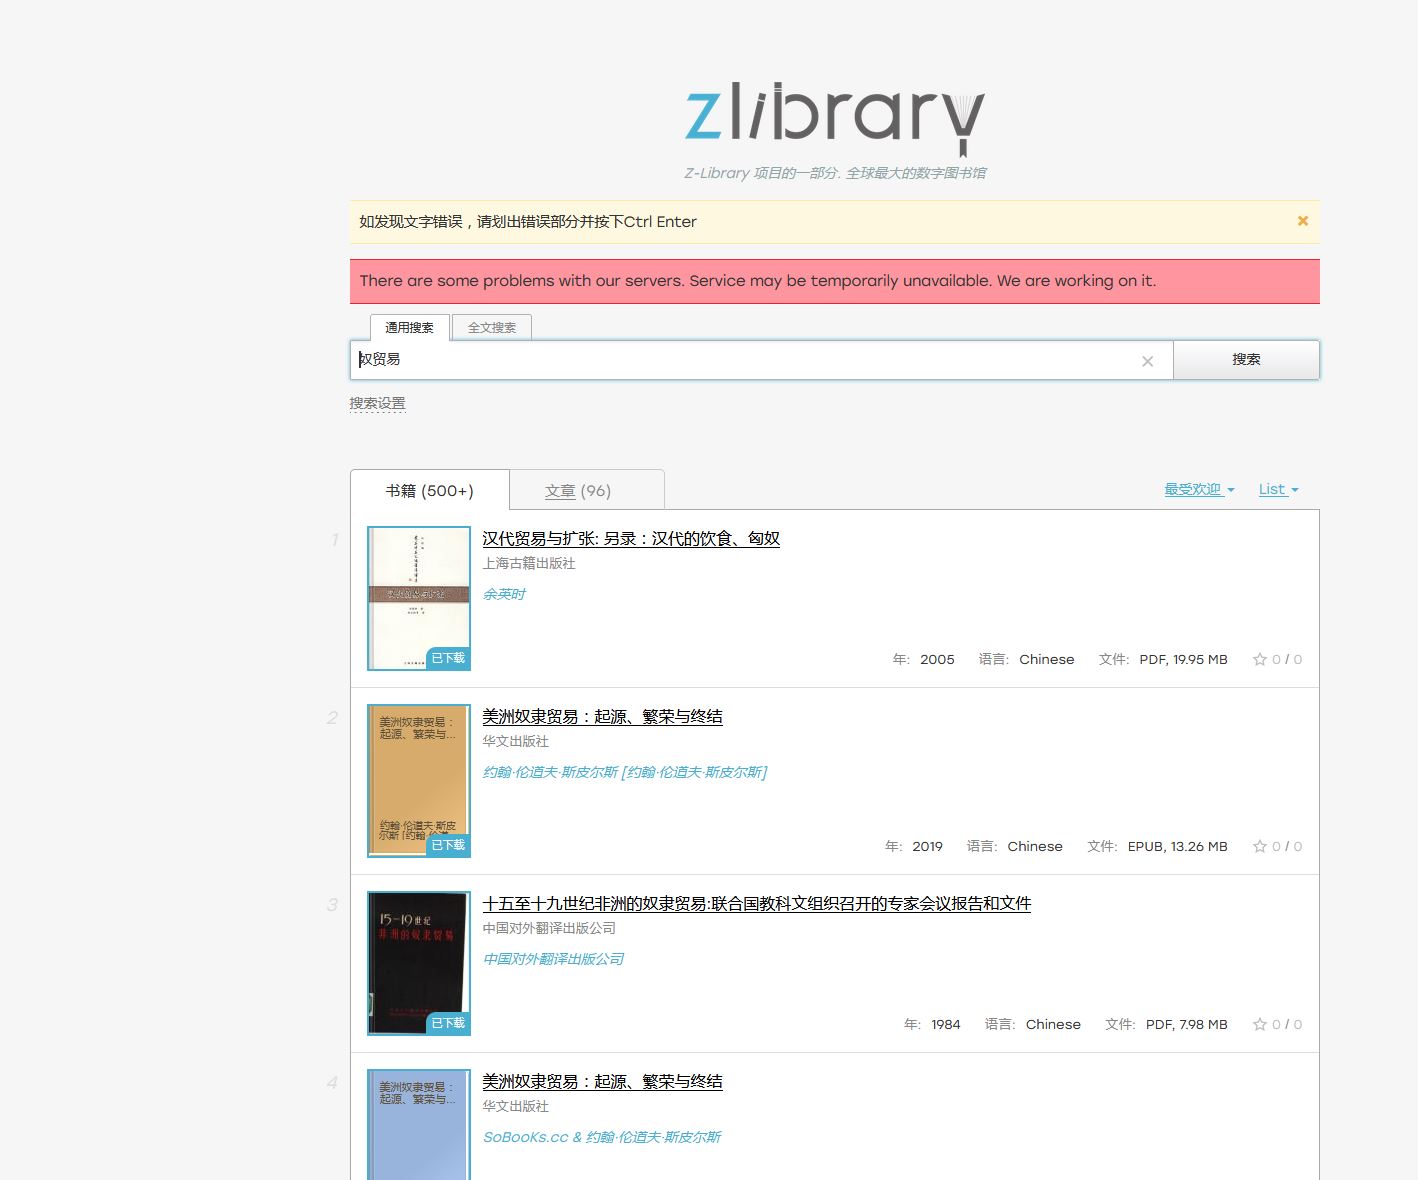Viewport: 1418px width, 1180px height.
Task: Open black cover of 15-19世纪非洲的奴隶贸易
Action: coord(419,963)
